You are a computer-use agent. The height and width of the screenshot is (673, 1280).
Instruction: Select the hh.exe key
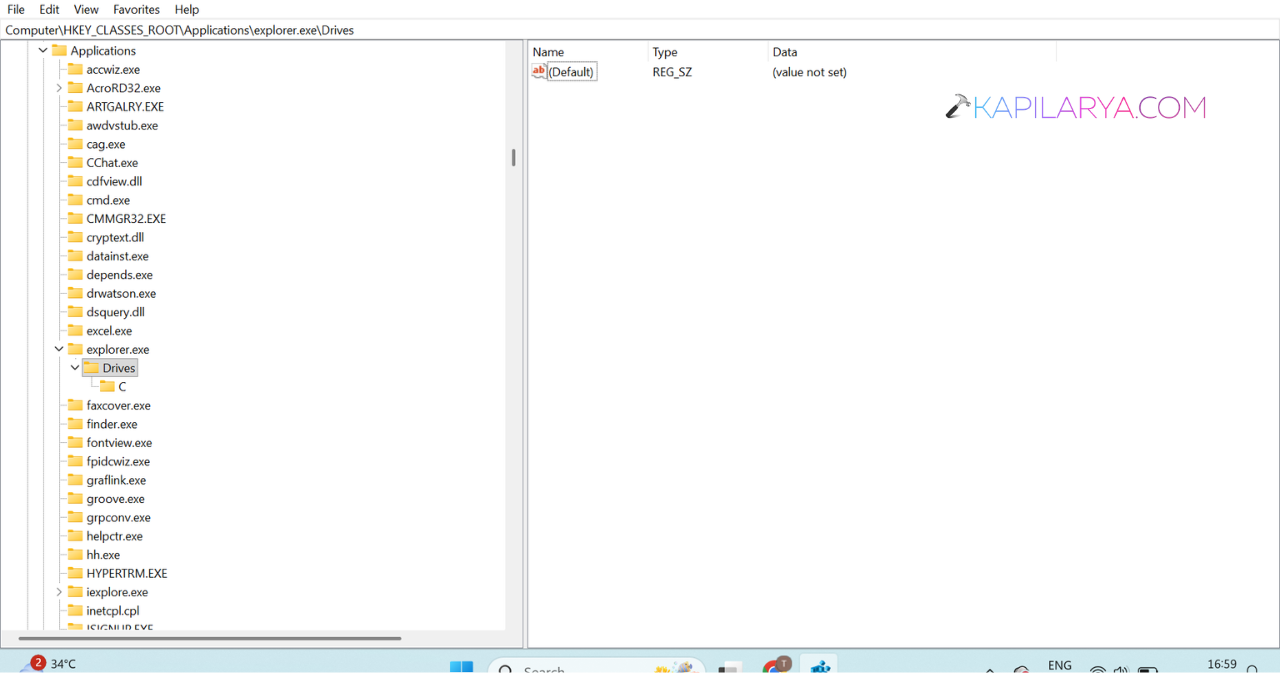(x=103, y=555)
